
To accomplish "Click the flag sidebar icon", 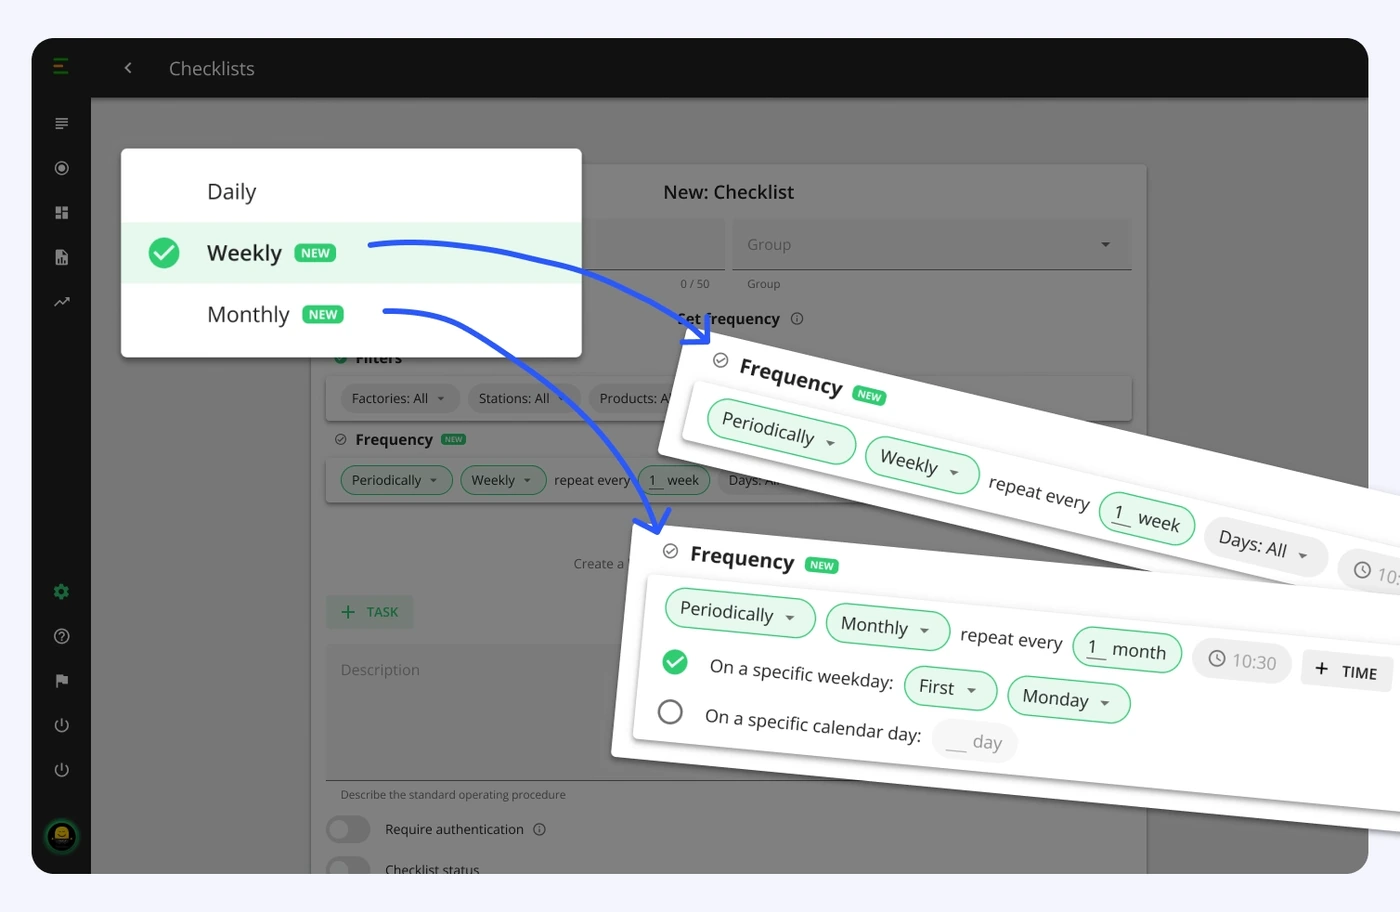I will pos(61,681).
